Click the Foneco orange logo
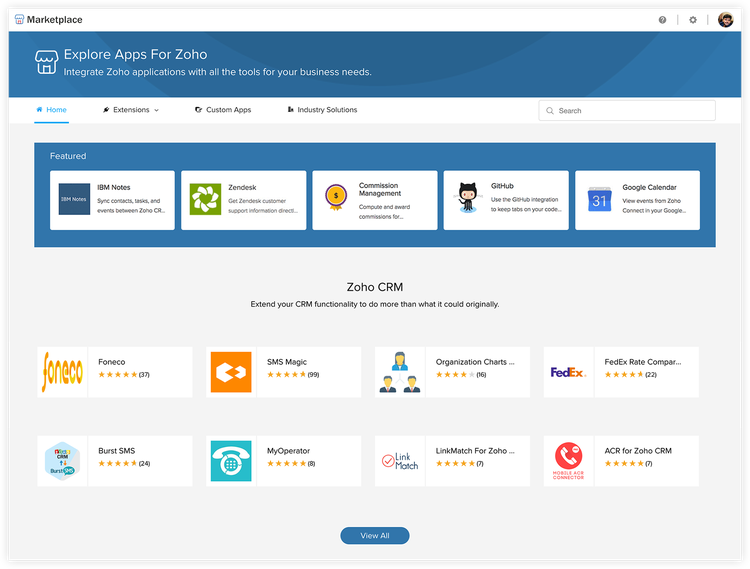 [62, 372]
